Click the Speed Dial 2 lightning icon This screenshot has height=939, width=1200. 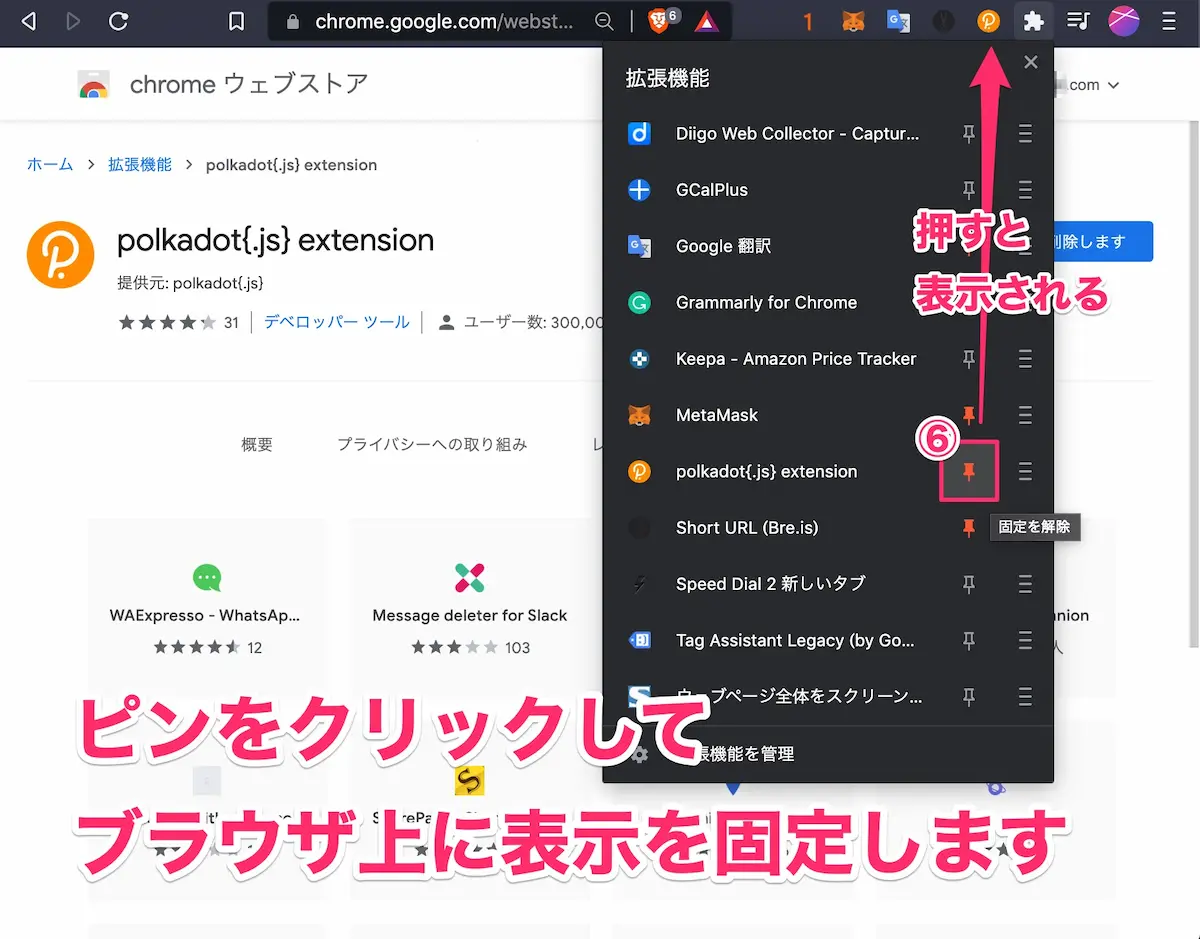click(x=639, y=584)
